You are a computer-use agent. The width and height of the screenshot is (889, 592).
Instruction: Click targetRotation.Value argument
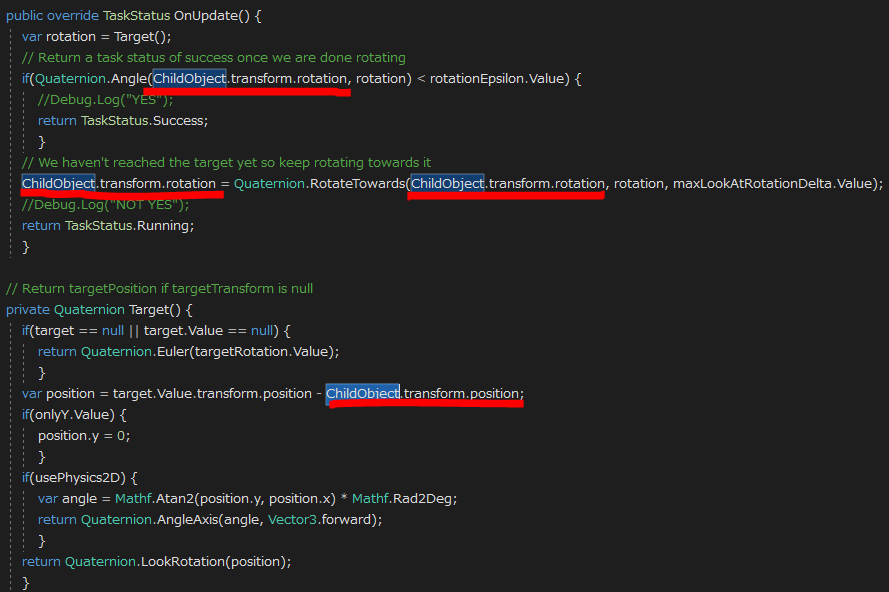261,352
